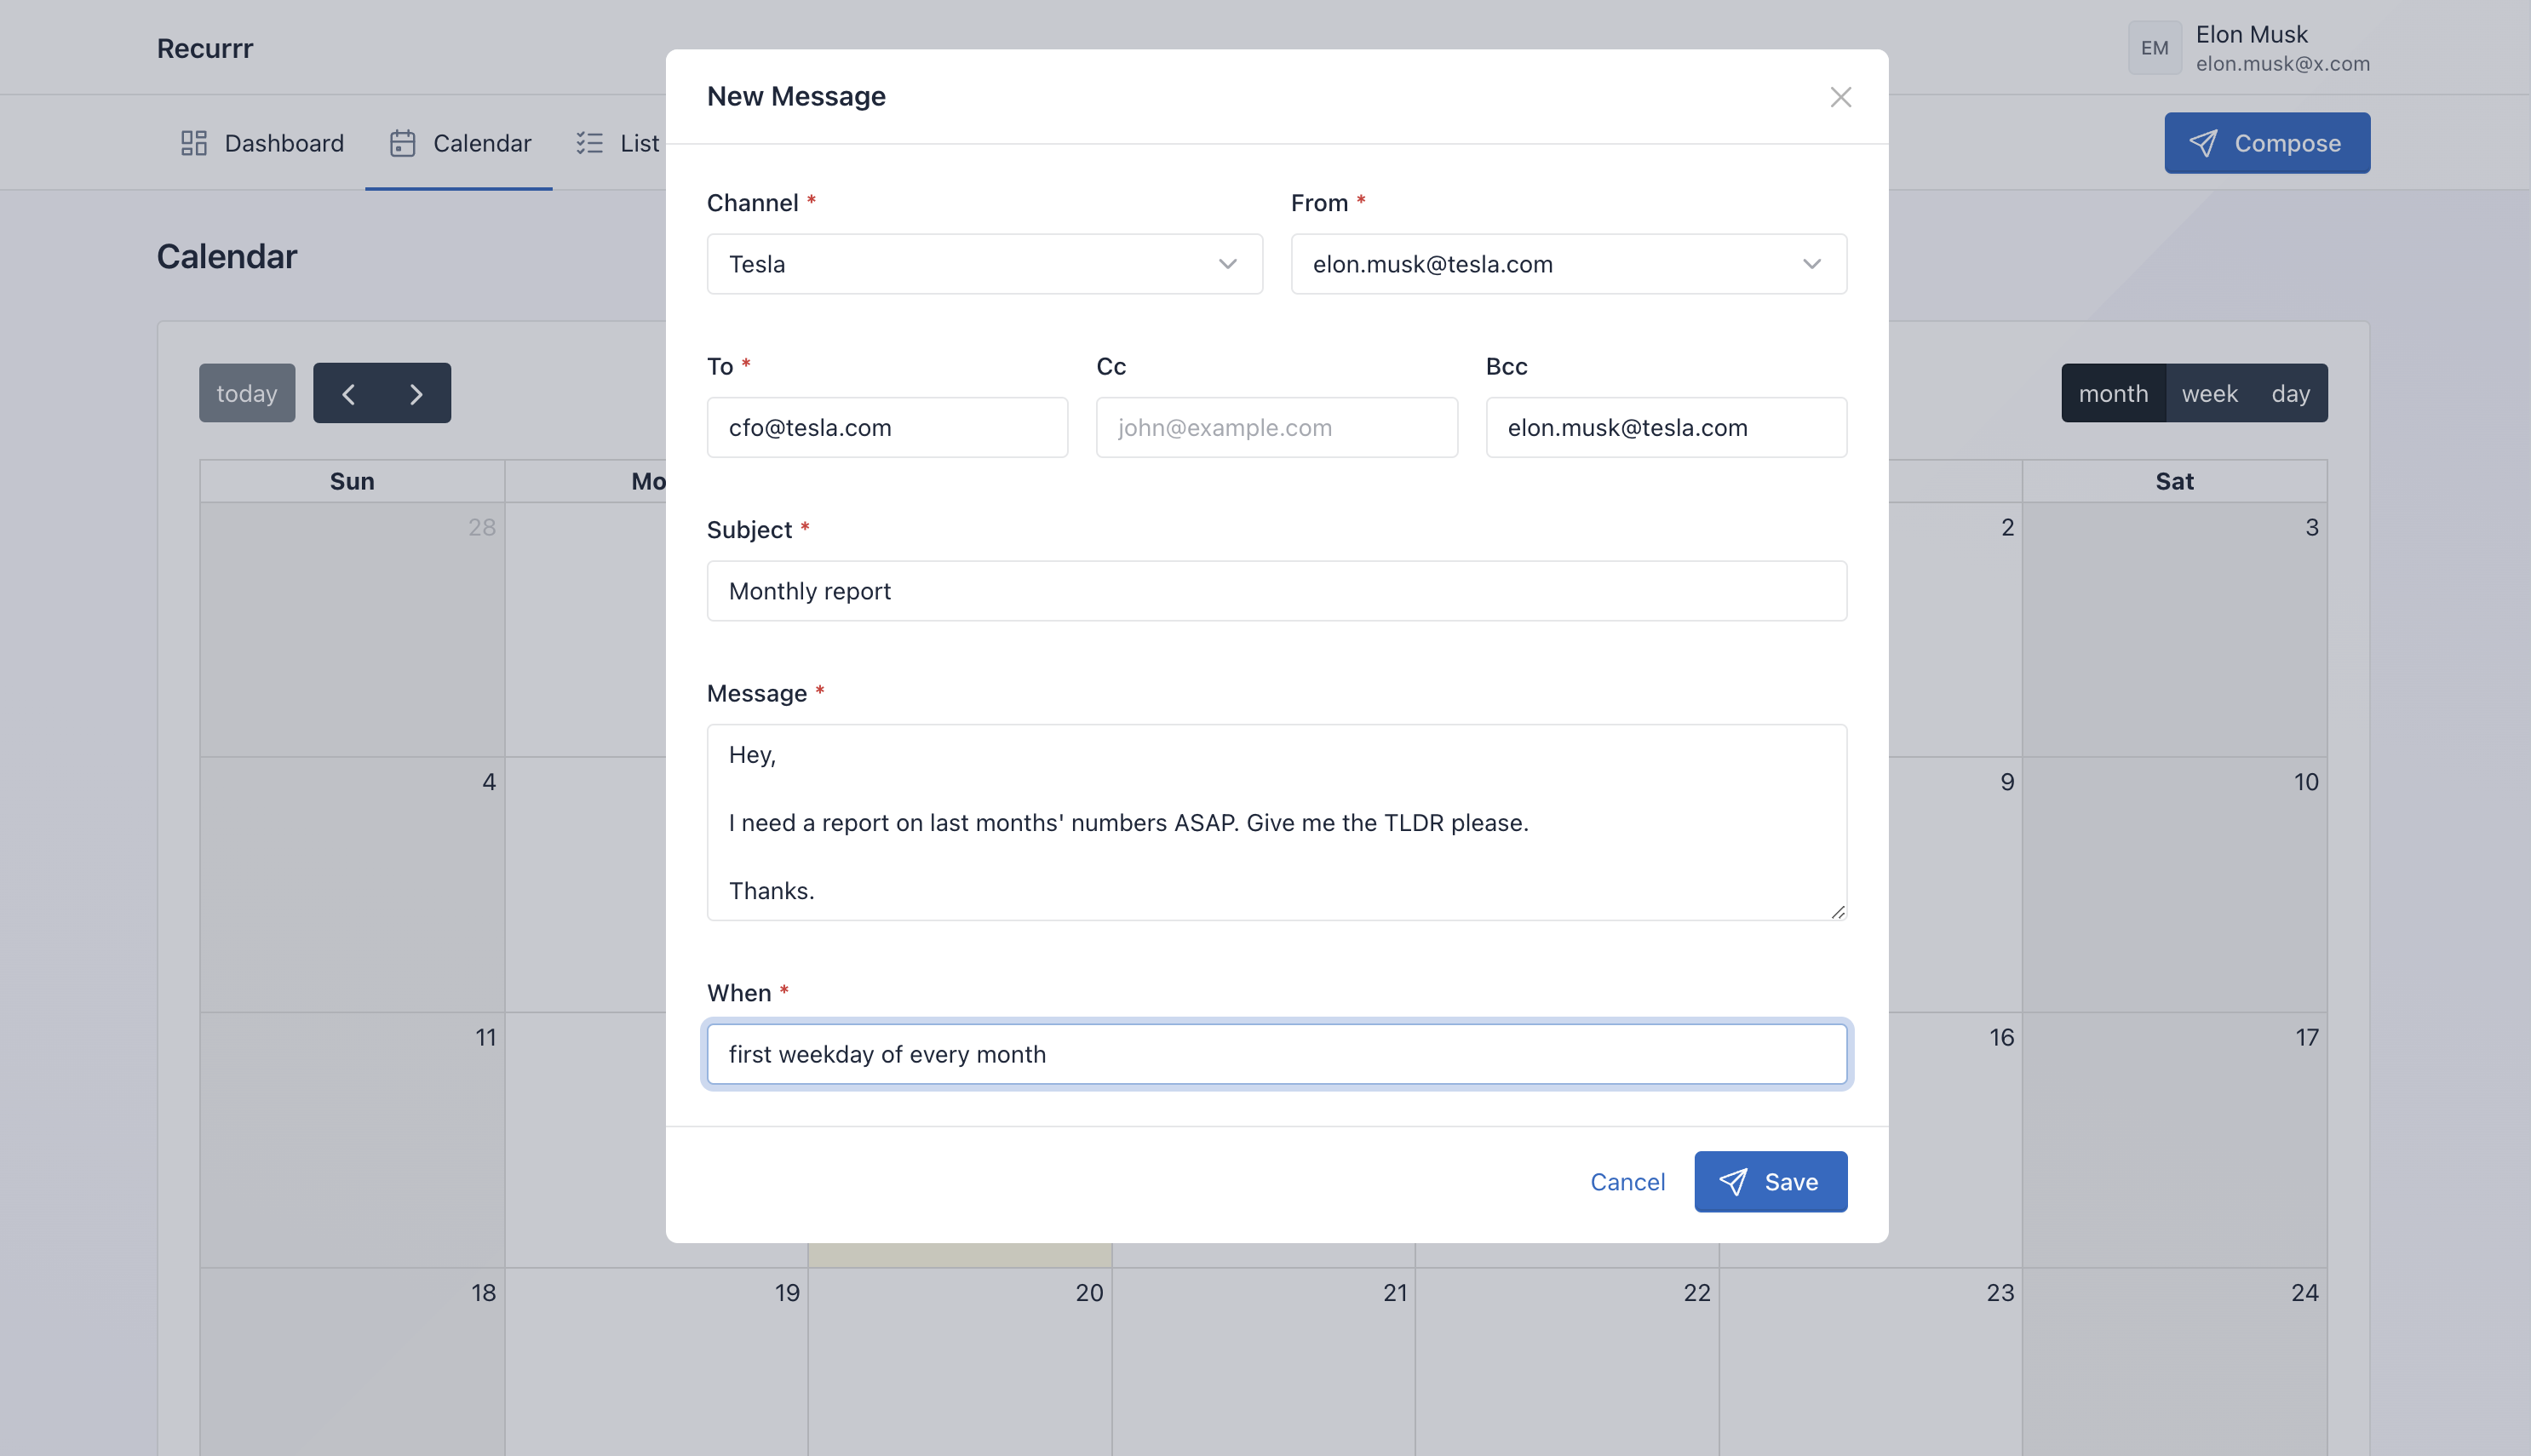Click the Dashboard grid icon

point(193,143)
